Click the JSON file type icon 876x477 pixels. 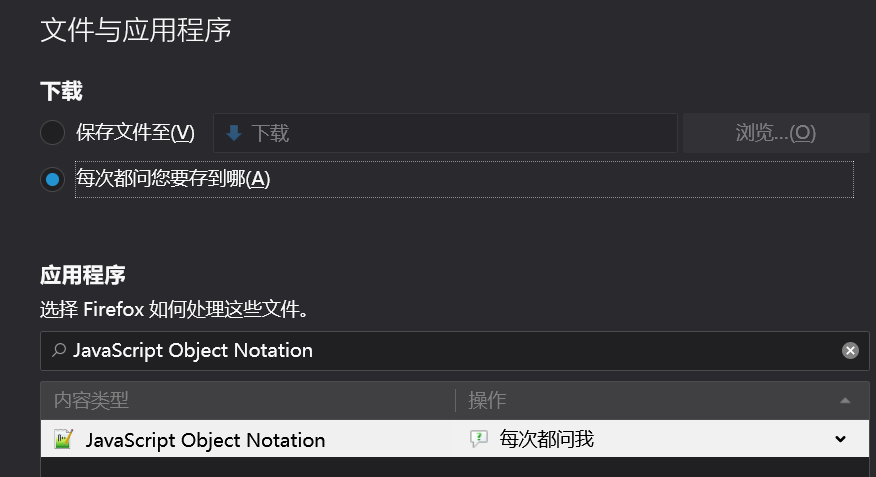coord(64,439)
